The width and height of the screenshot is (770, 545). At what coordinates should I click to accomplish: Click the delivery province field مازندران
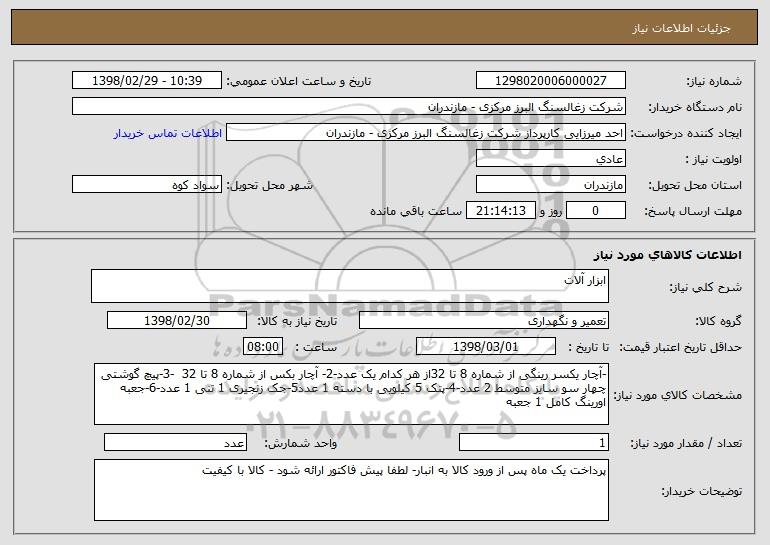click(550, 185)
